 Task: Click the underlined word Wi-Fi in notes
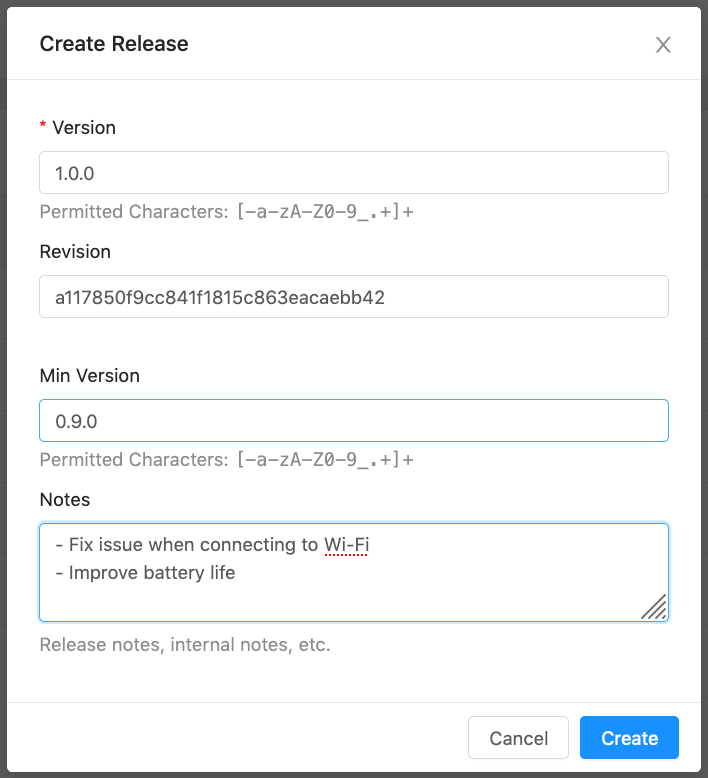pos(346,545)
